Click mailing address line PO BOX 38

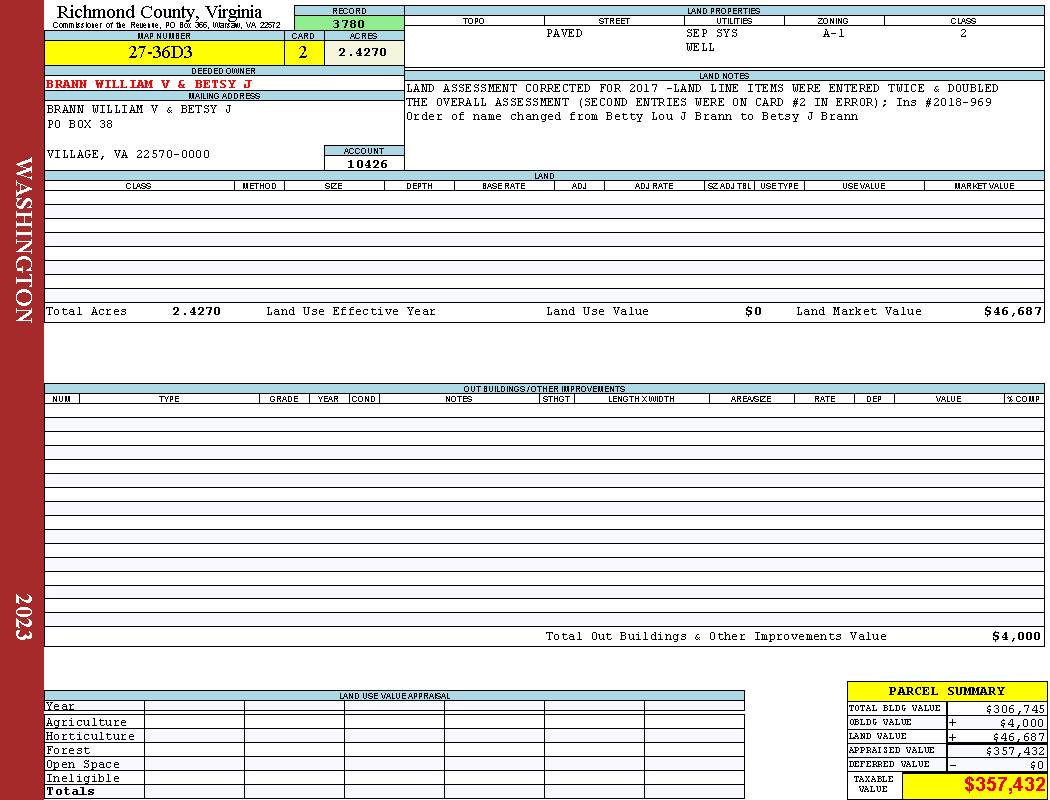tap(80, 125)
